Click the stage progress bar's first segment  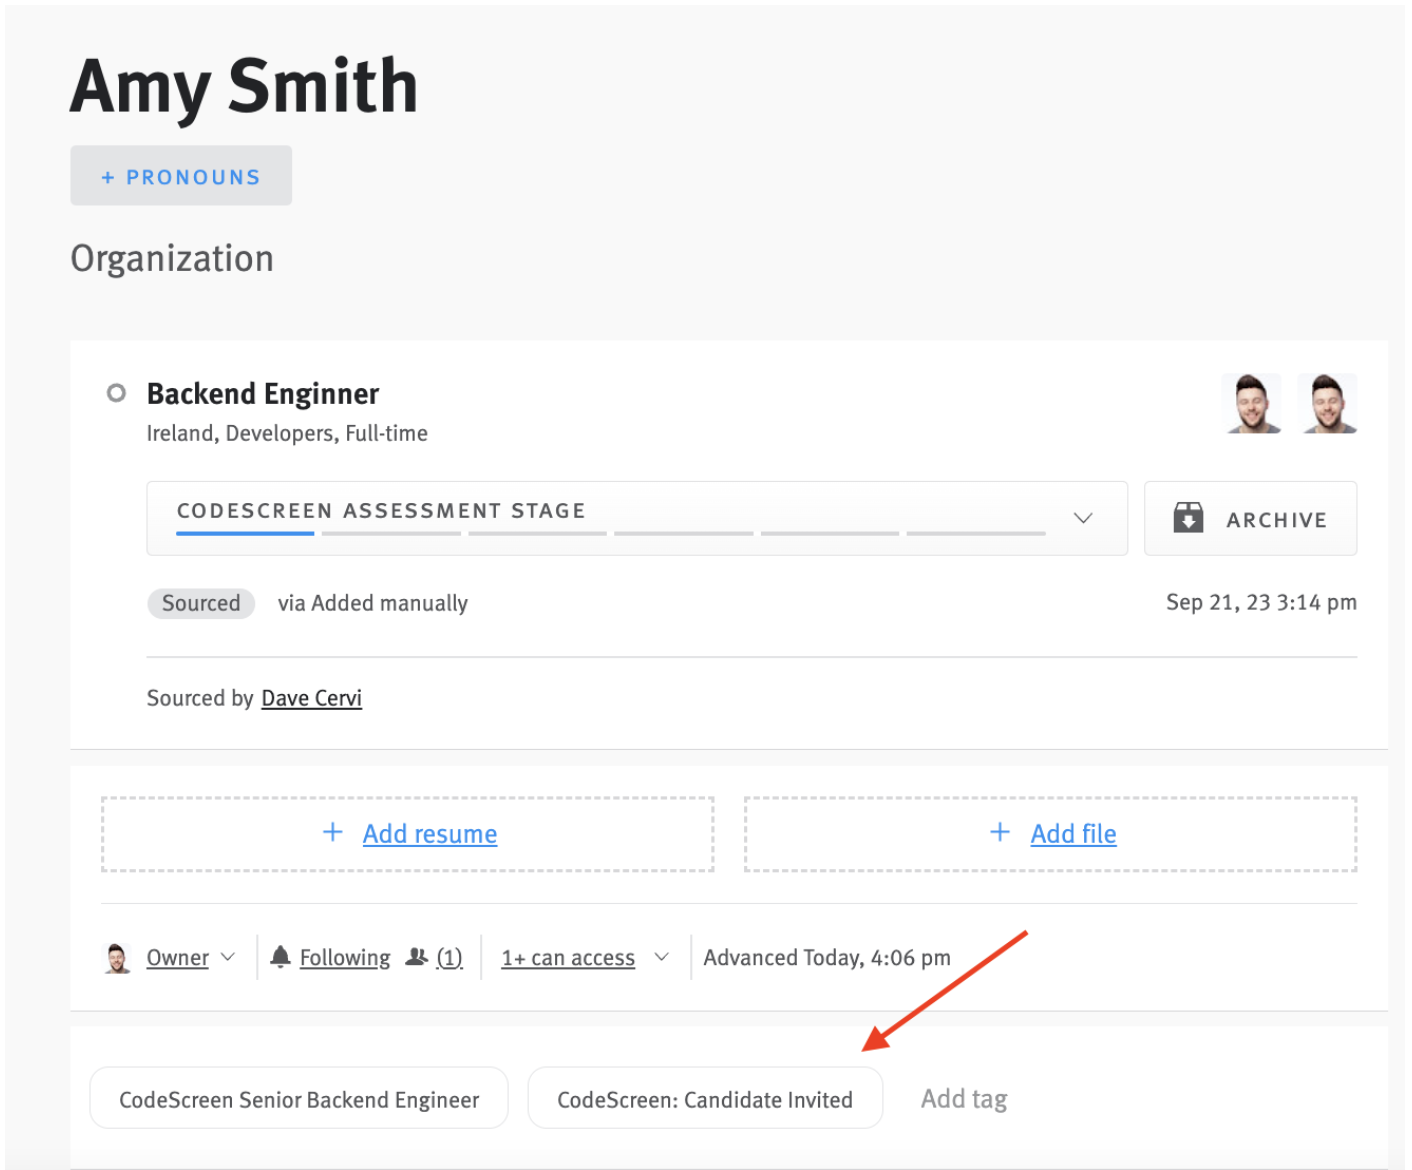point(244,534)
